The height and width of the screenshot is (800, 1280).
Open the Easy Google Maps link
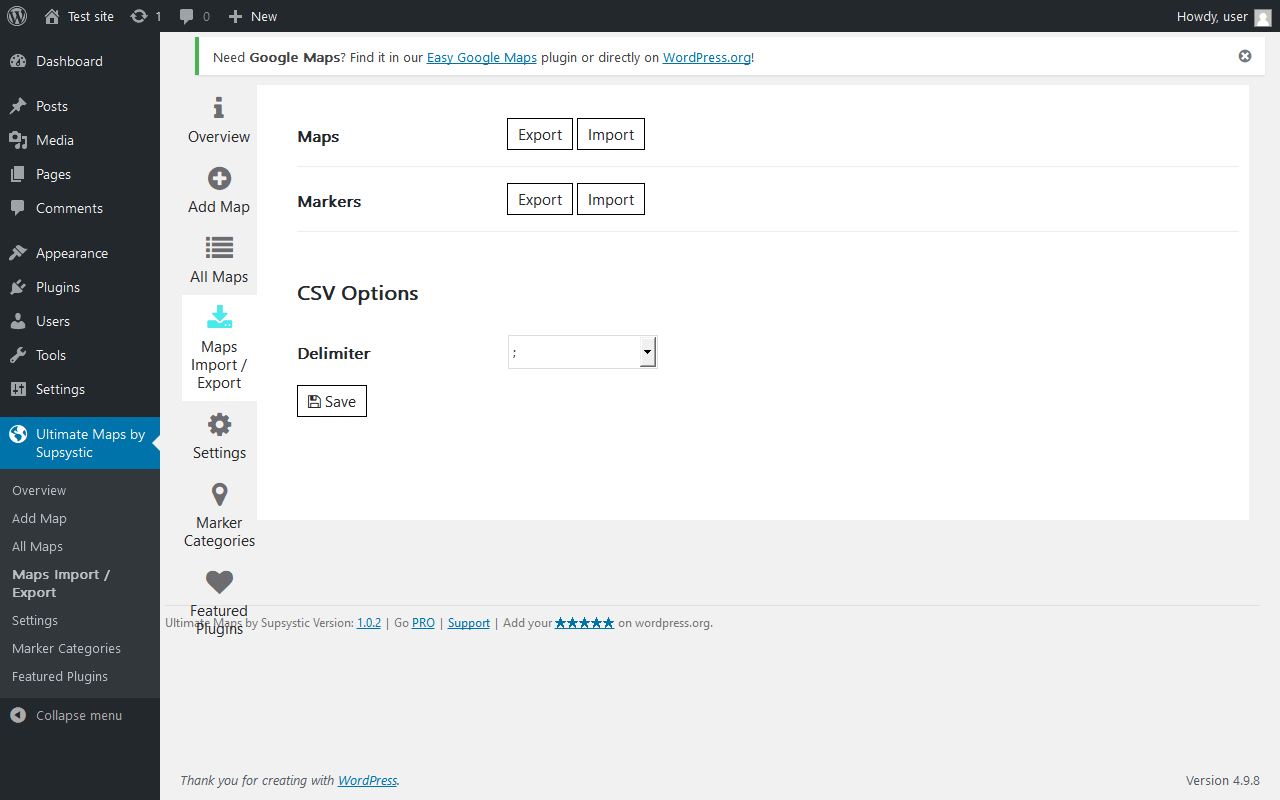tap(482, 57)
